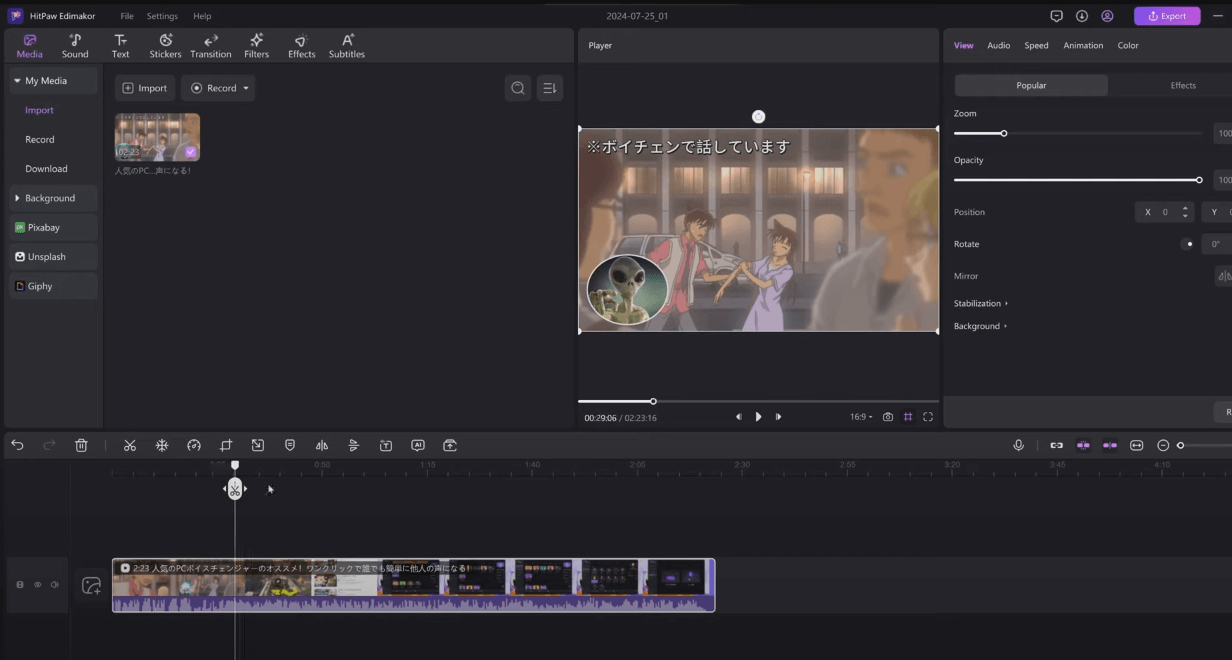
Task: Select the imported video thumbnail in My Media
Action: coord(156,137)
